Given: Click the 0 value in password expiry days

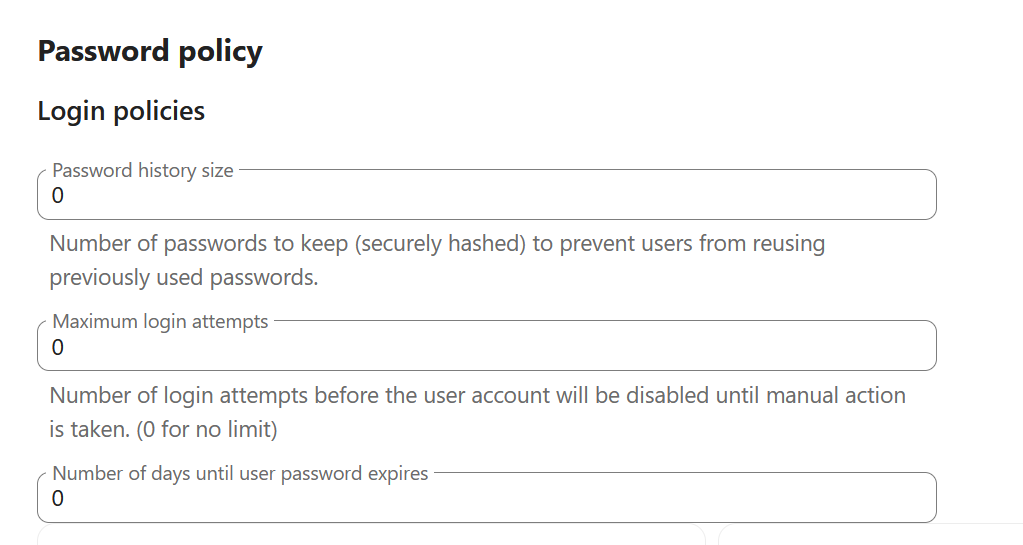Looking at the screenshot, I should coord(58,499).
